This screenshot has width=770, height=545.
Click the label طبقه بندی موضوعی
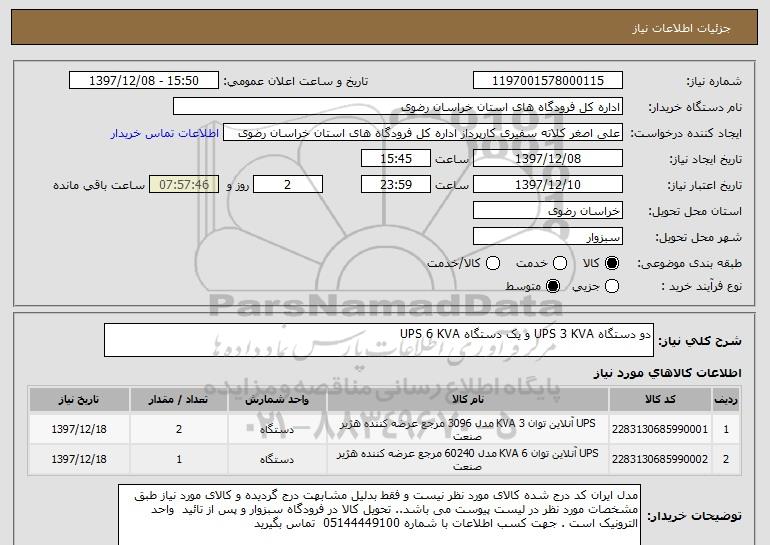[689, 263]
